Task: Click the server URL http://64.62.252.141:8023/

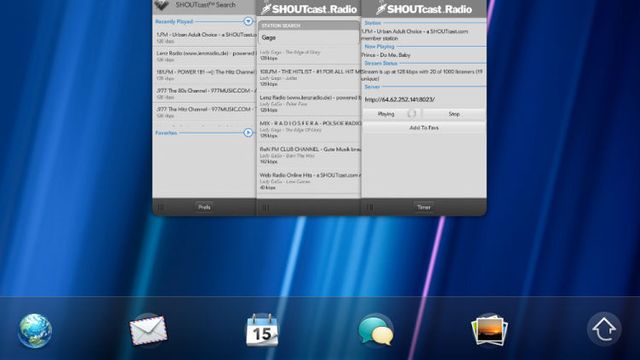Action: tap(400, 100)
